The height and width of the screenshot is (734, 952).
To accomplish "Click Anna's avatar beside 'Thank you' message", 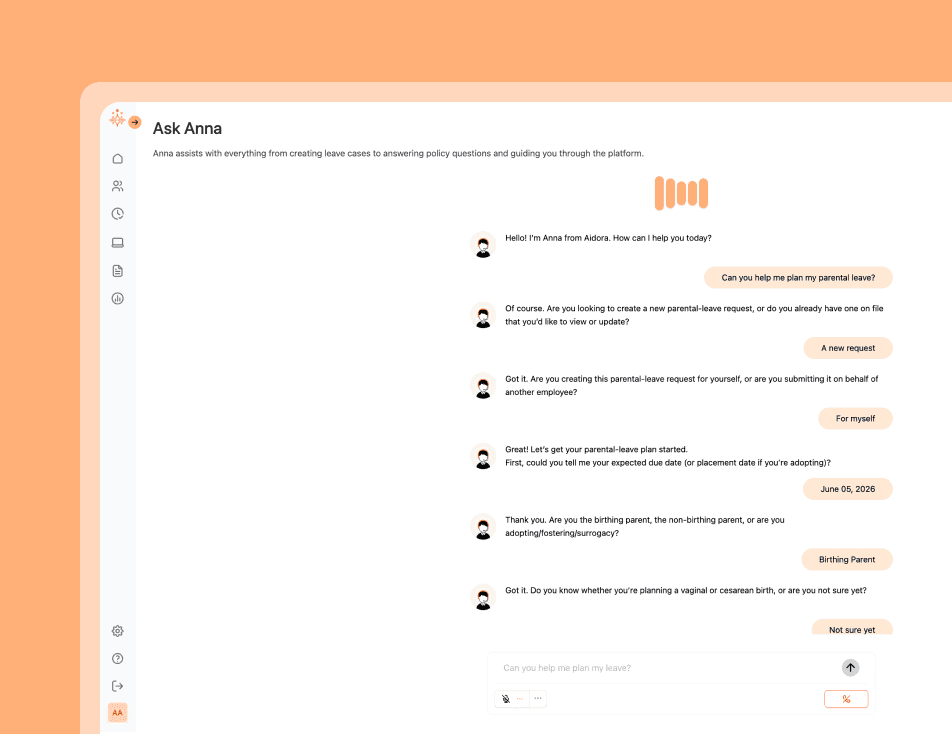I will click(483, 526).
